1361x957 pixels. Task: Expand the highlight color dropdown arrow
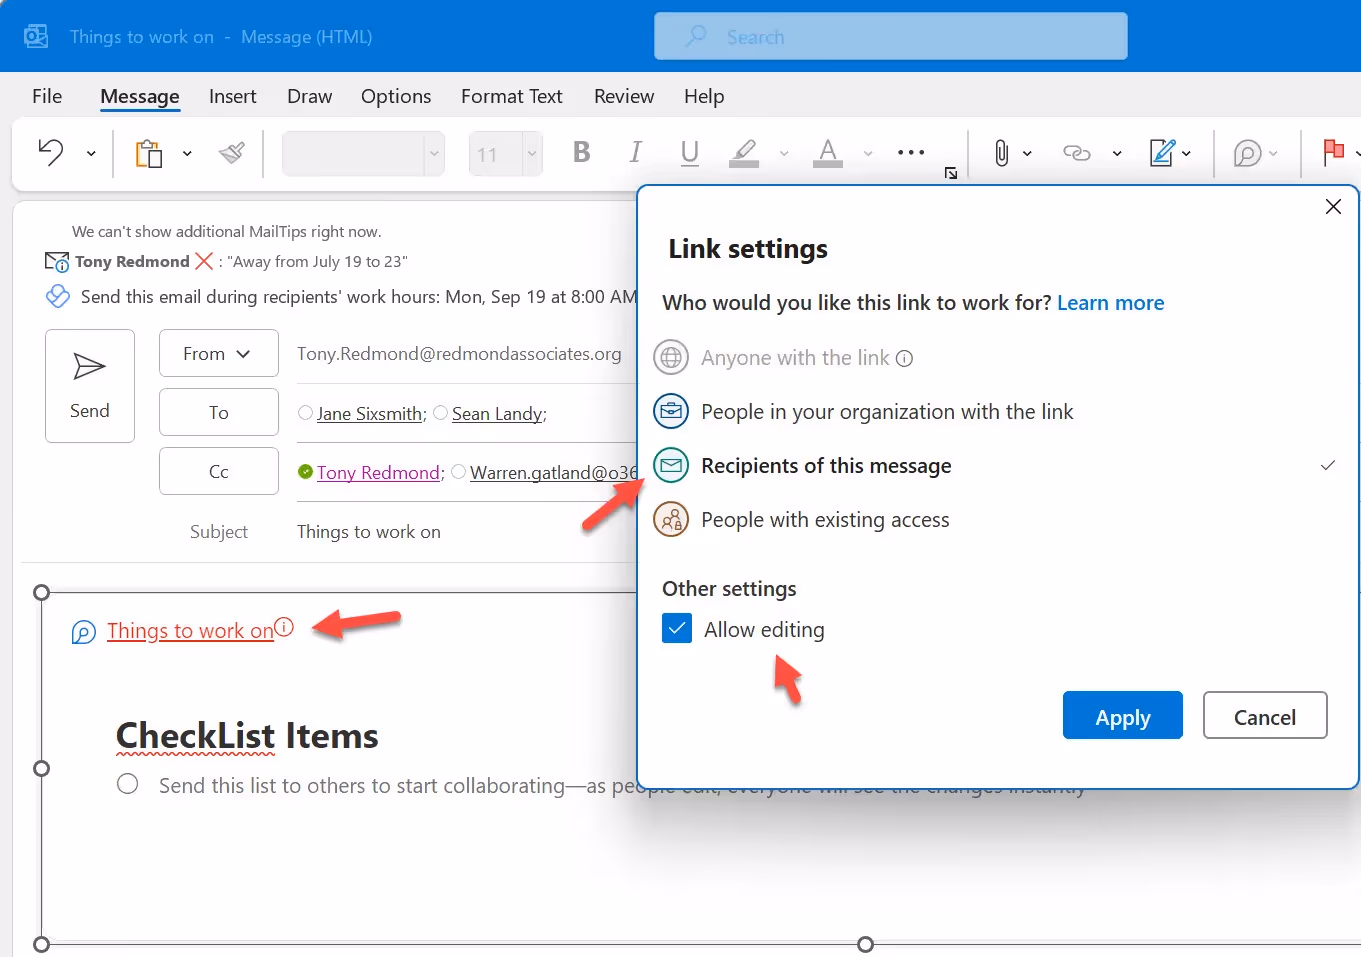coord(784,154)
